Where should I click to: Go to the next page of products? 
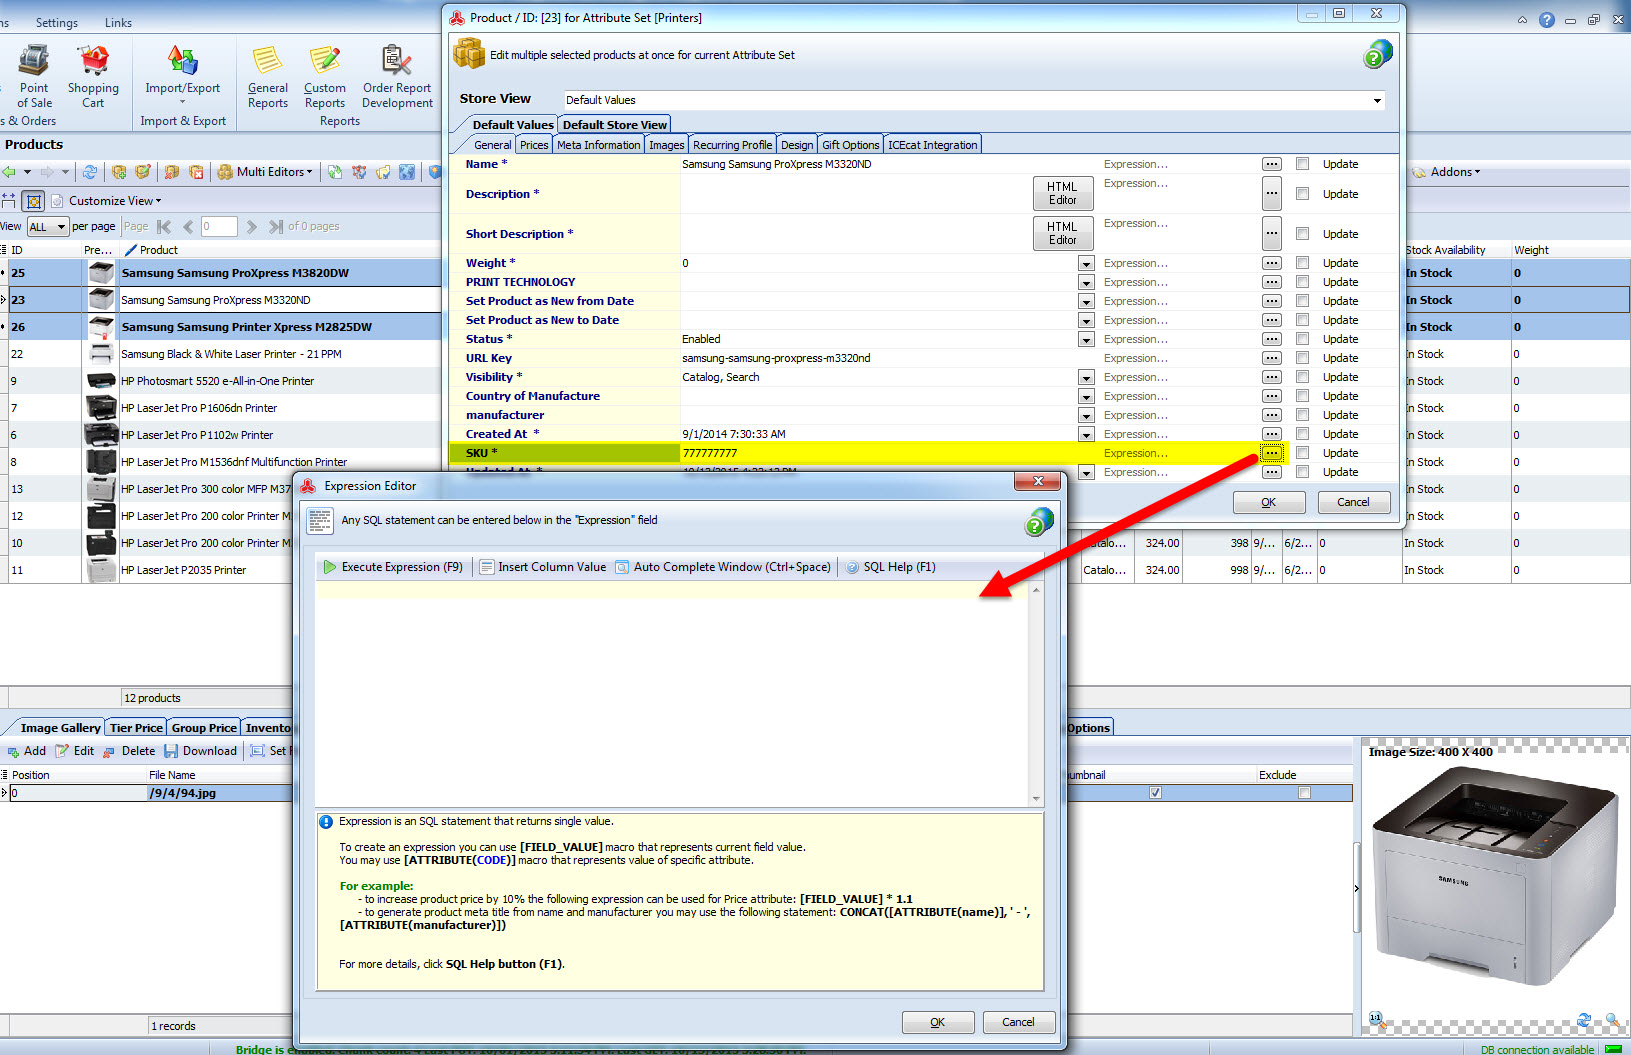point(252,227)
